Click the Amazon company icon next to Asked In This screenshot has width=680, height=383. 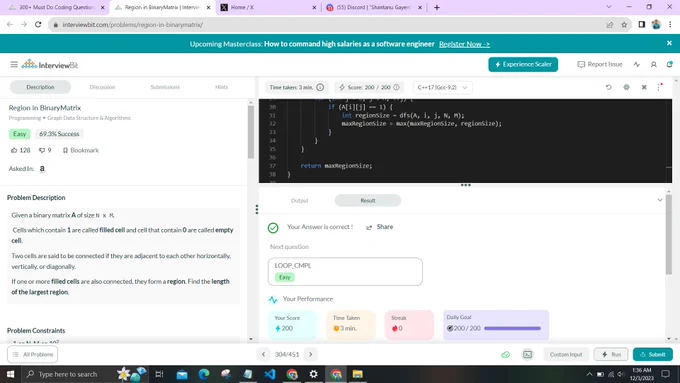[42, 168]
